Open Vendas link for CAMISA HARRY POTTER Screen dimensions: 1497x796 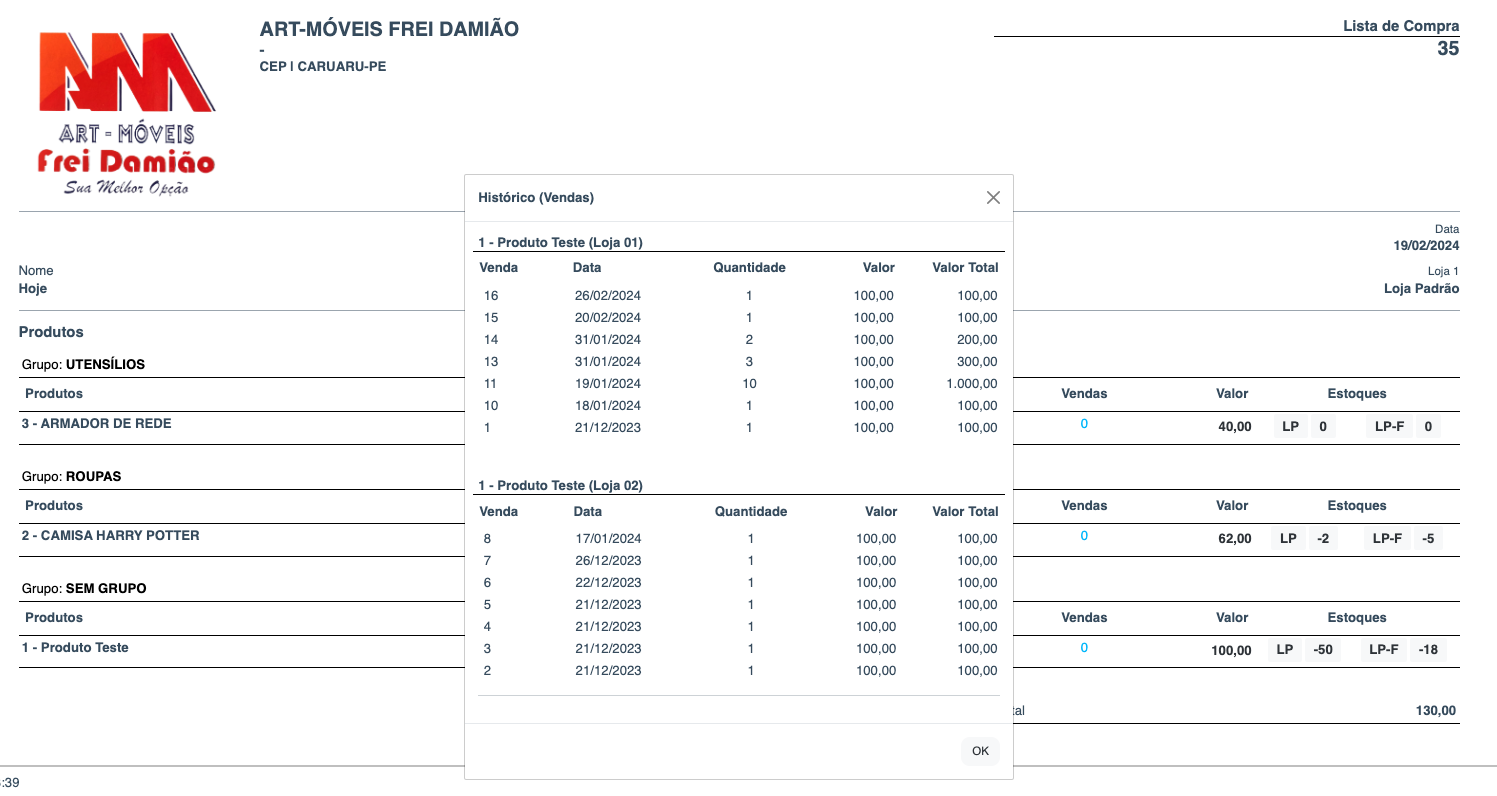point(1084,536)
